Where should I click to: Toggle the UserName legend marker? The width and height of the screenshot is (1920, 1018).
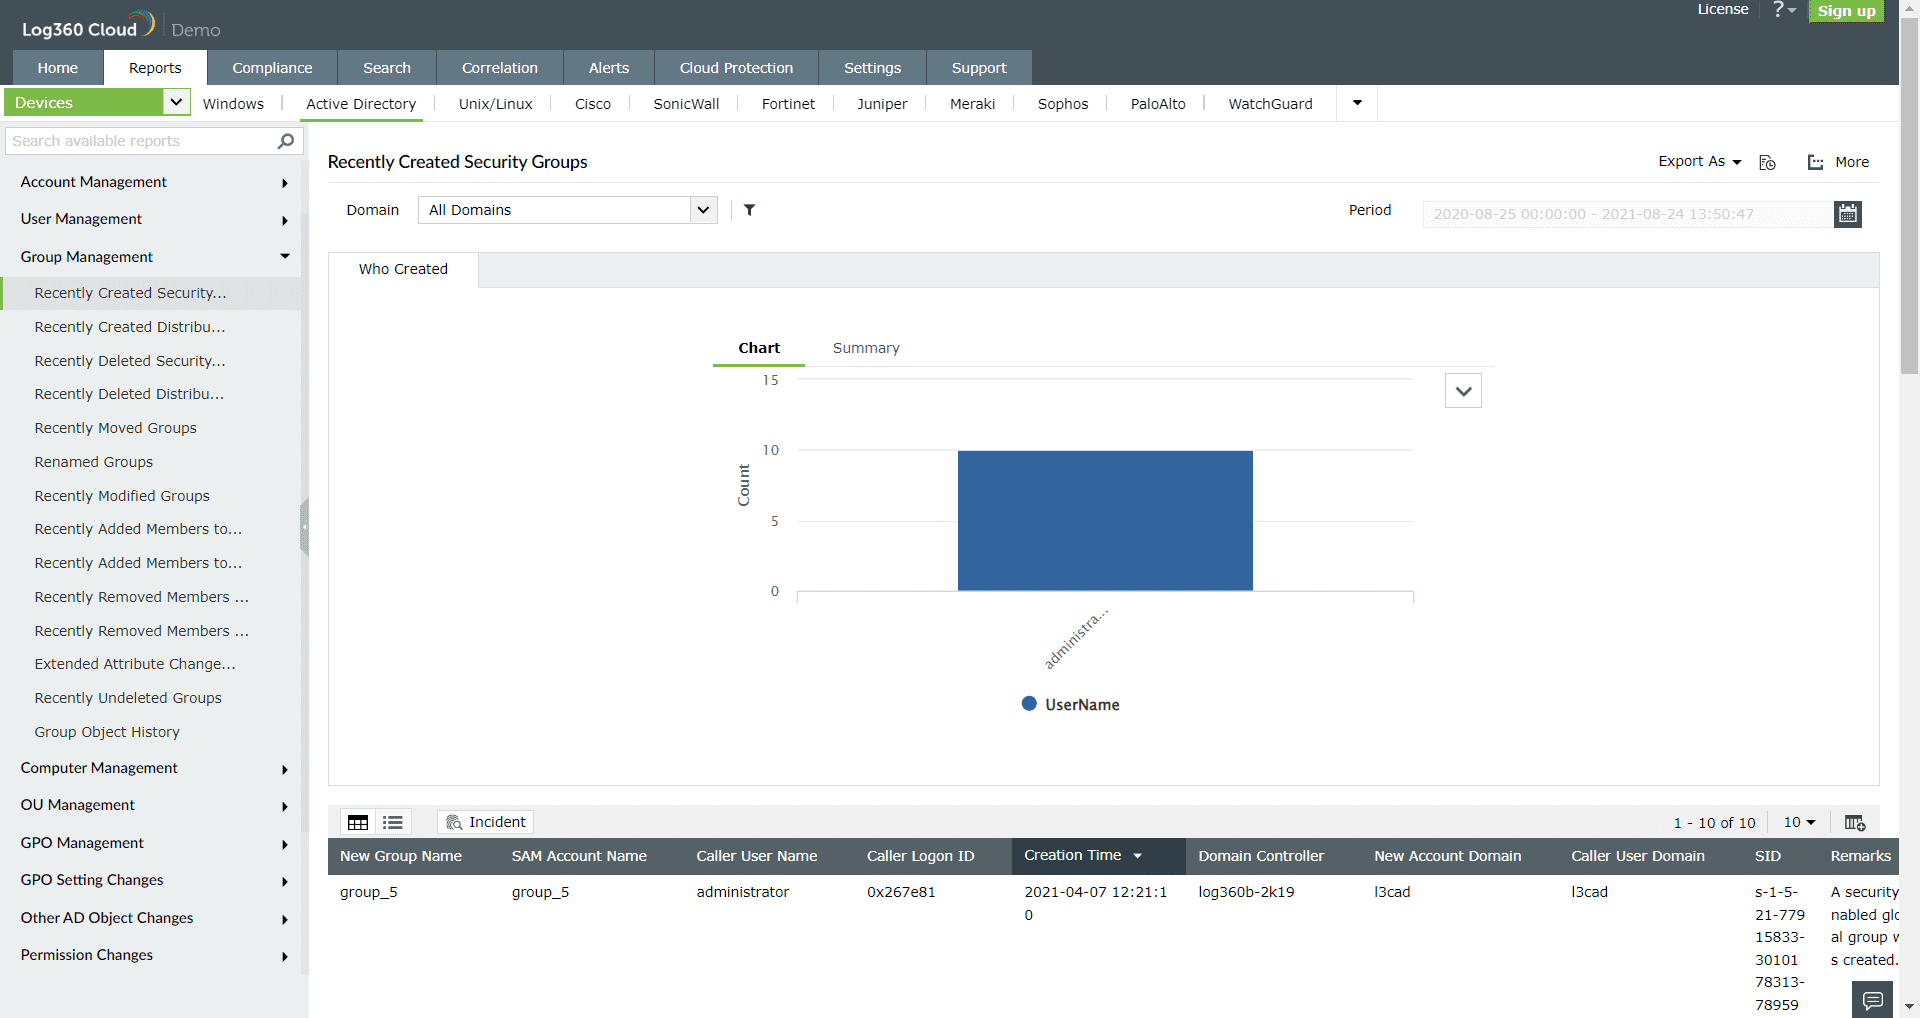1029,704
